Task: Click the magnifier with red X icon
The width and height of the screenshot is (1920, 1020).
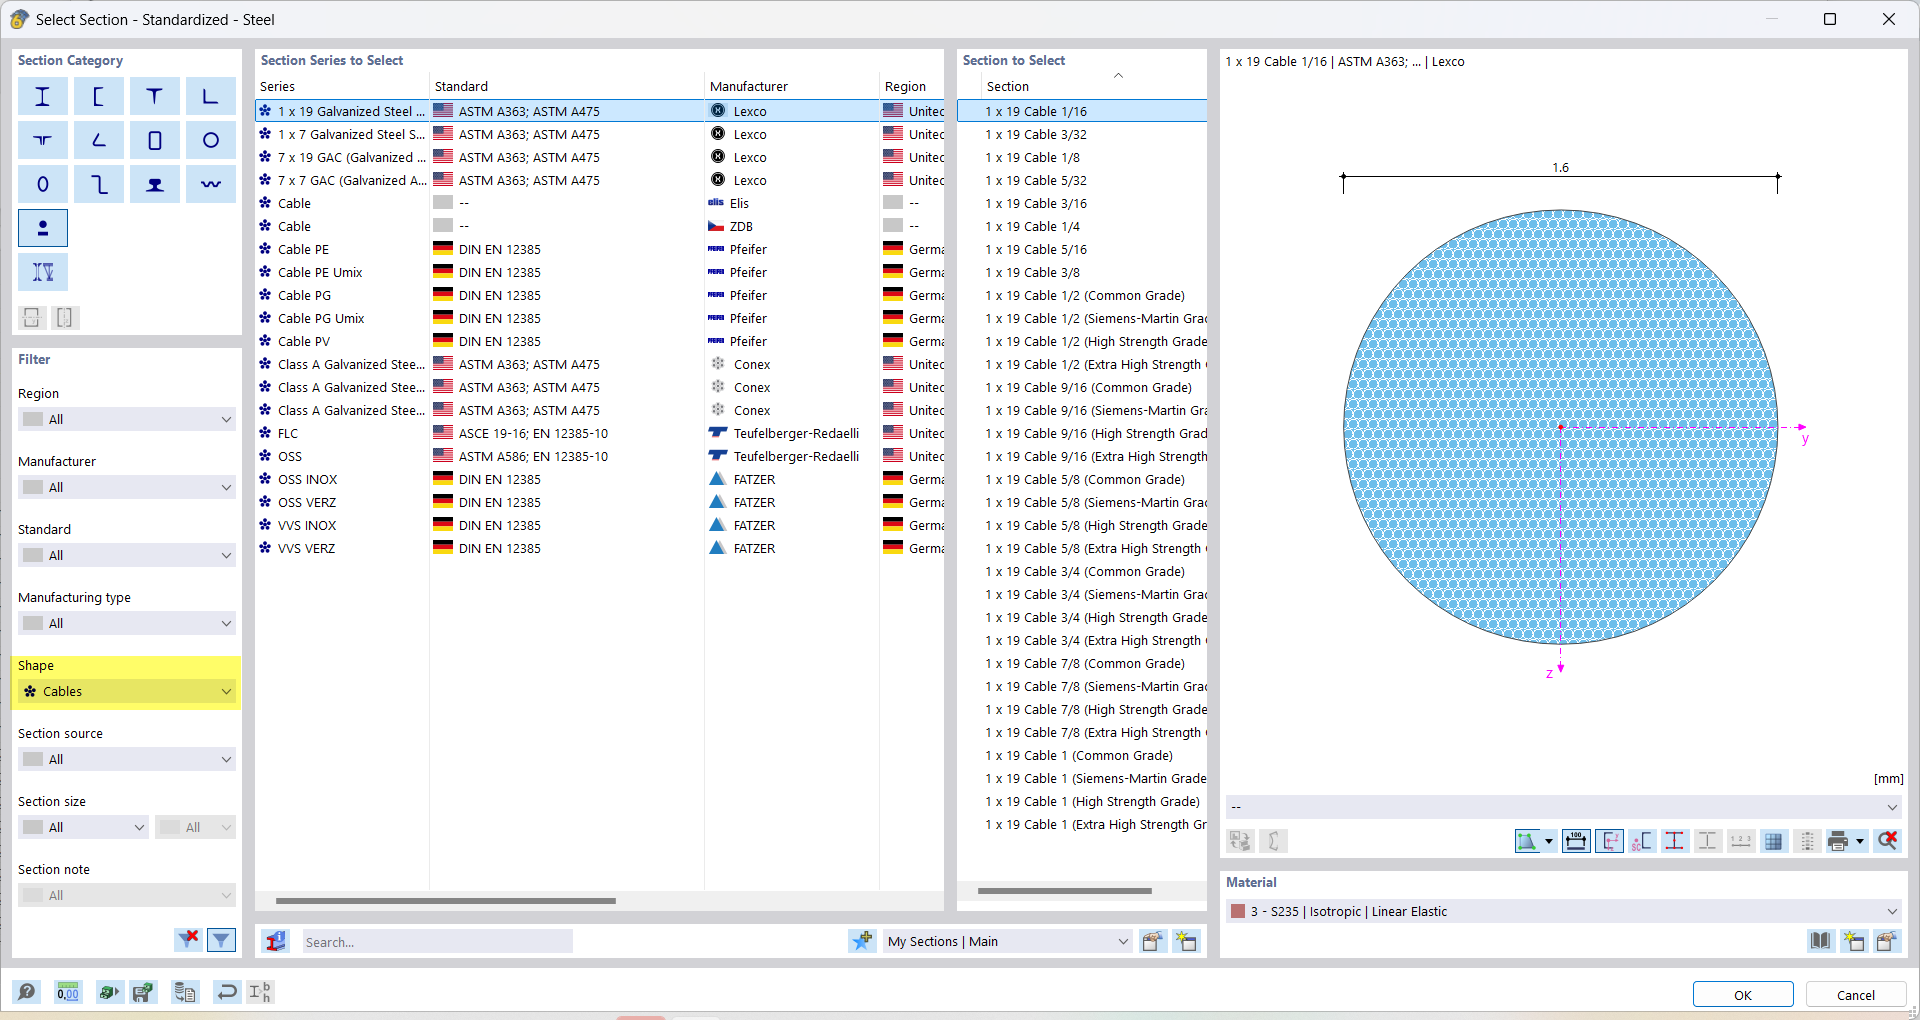Action: pos(1888,841)
